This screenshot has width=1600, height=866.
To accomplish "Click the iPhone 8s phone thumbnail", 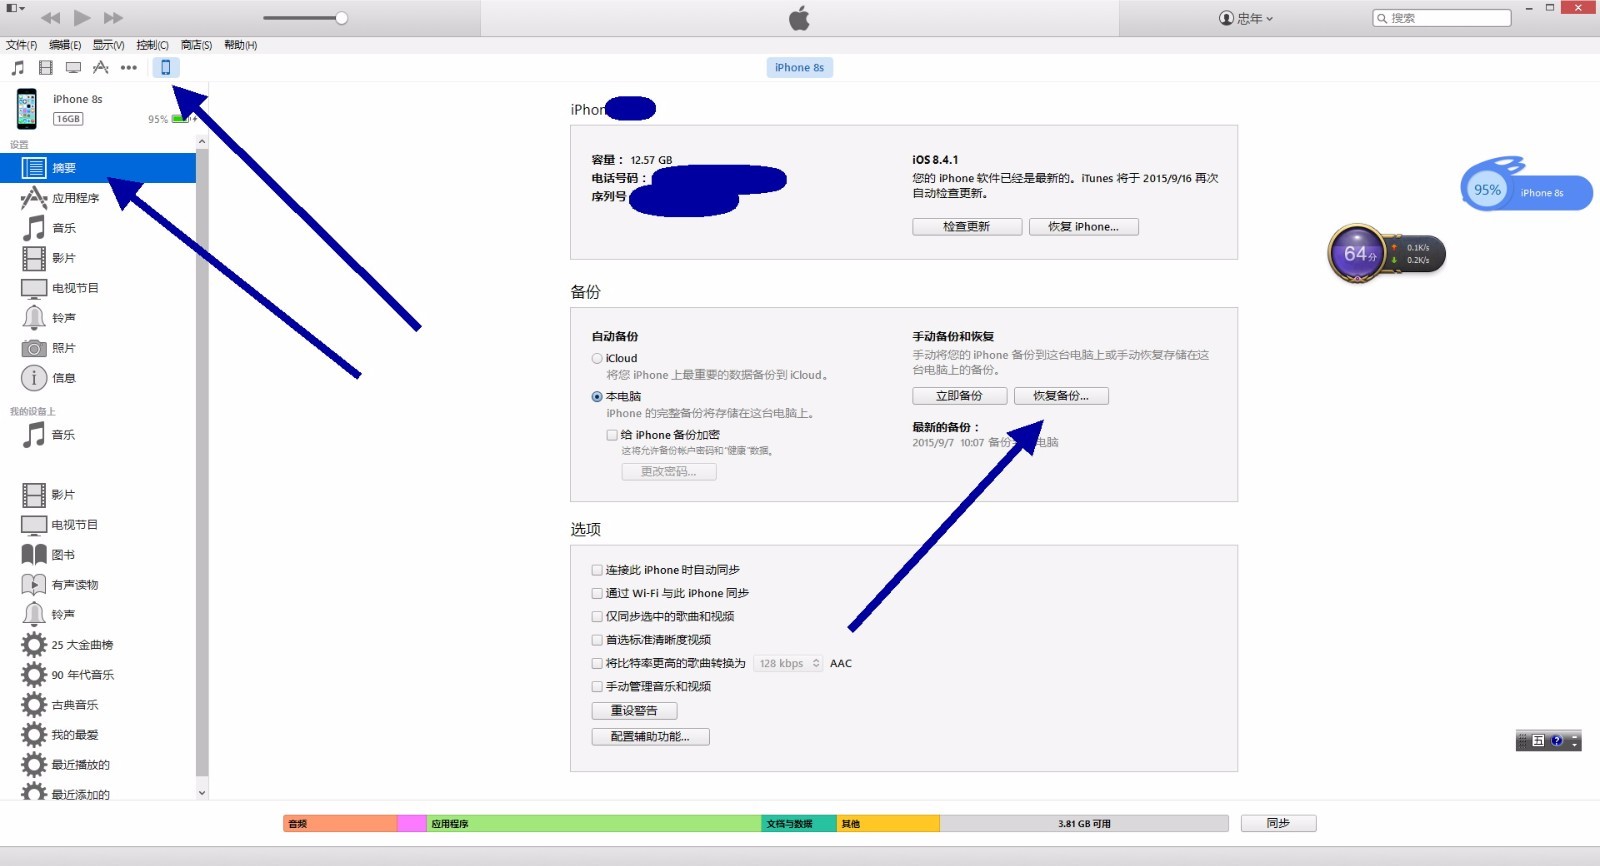I will (x=27, y=109).
